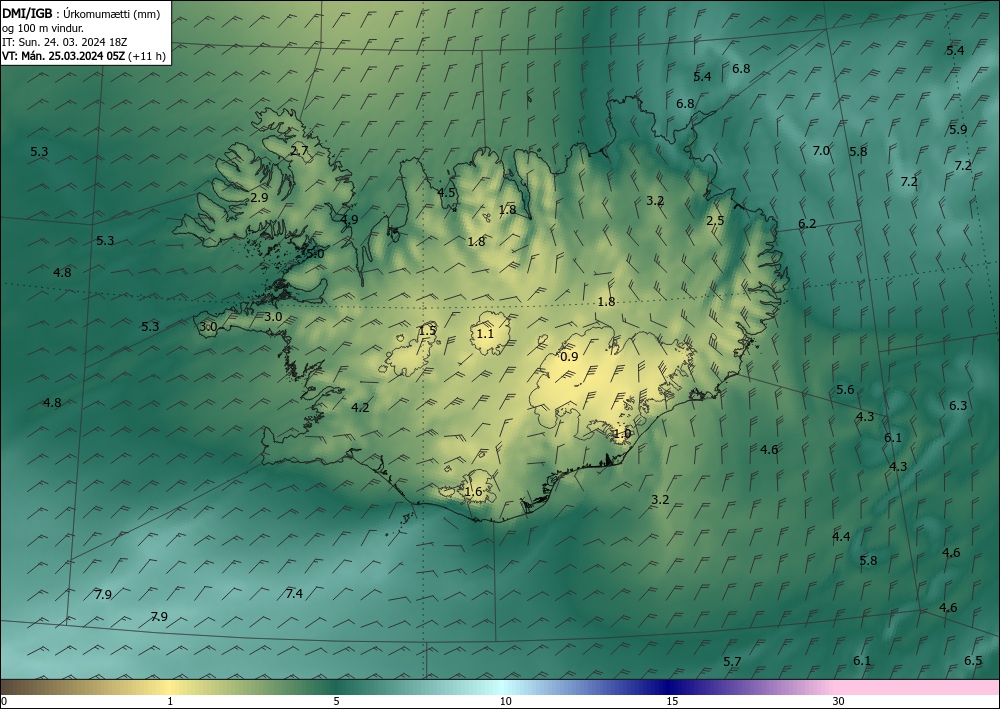This screenshot has width=1000, height=709.
Task: Select the 1.6 value on the southern glacier
Action: point(473,492)
